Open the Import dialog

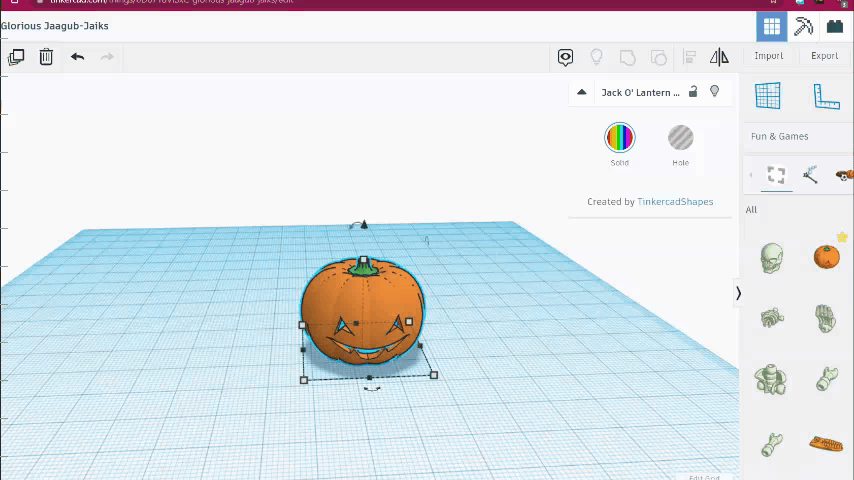[x=768, y=56]
